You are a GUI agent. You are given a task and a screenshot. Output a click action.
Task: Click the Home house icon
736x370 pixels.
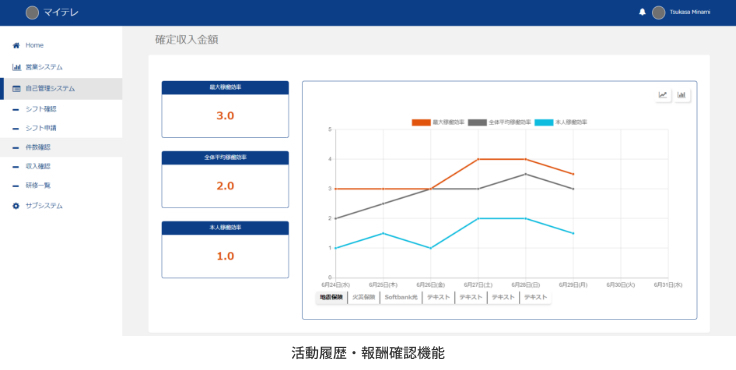(x=16, y=46)
